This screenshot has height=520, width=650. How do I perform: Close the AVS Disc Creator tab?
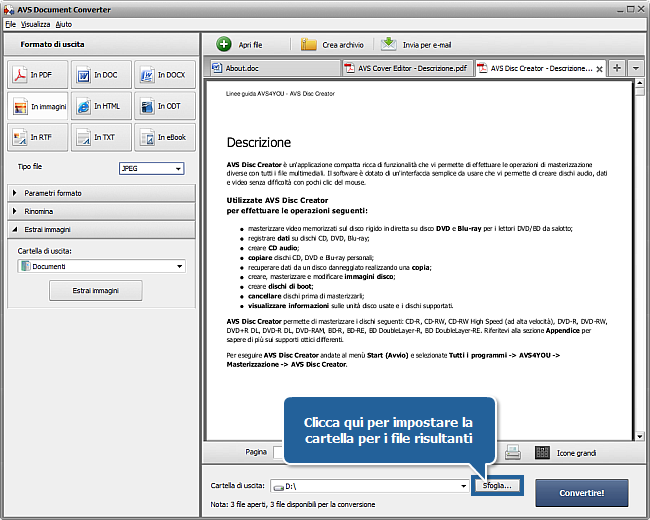[x=599, y=69]
